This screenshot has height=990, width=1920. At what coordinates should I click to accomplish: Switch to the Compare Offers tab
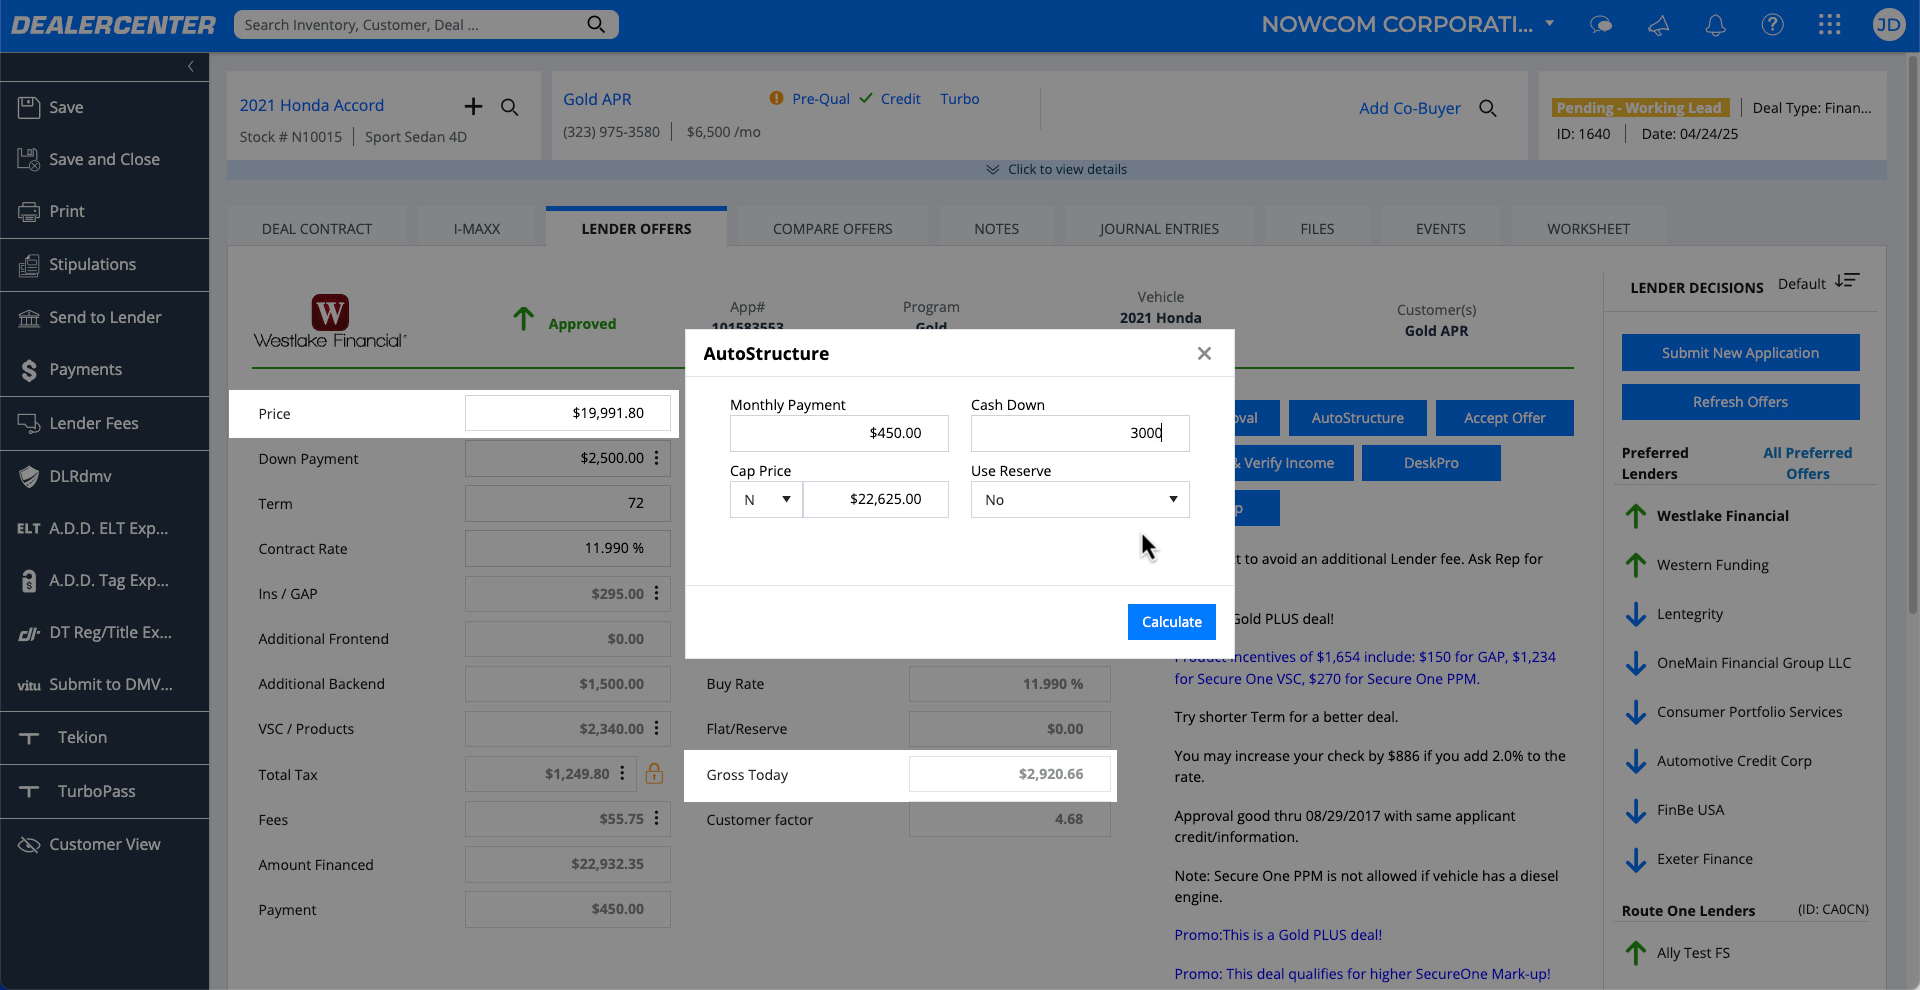coord(833,229)
